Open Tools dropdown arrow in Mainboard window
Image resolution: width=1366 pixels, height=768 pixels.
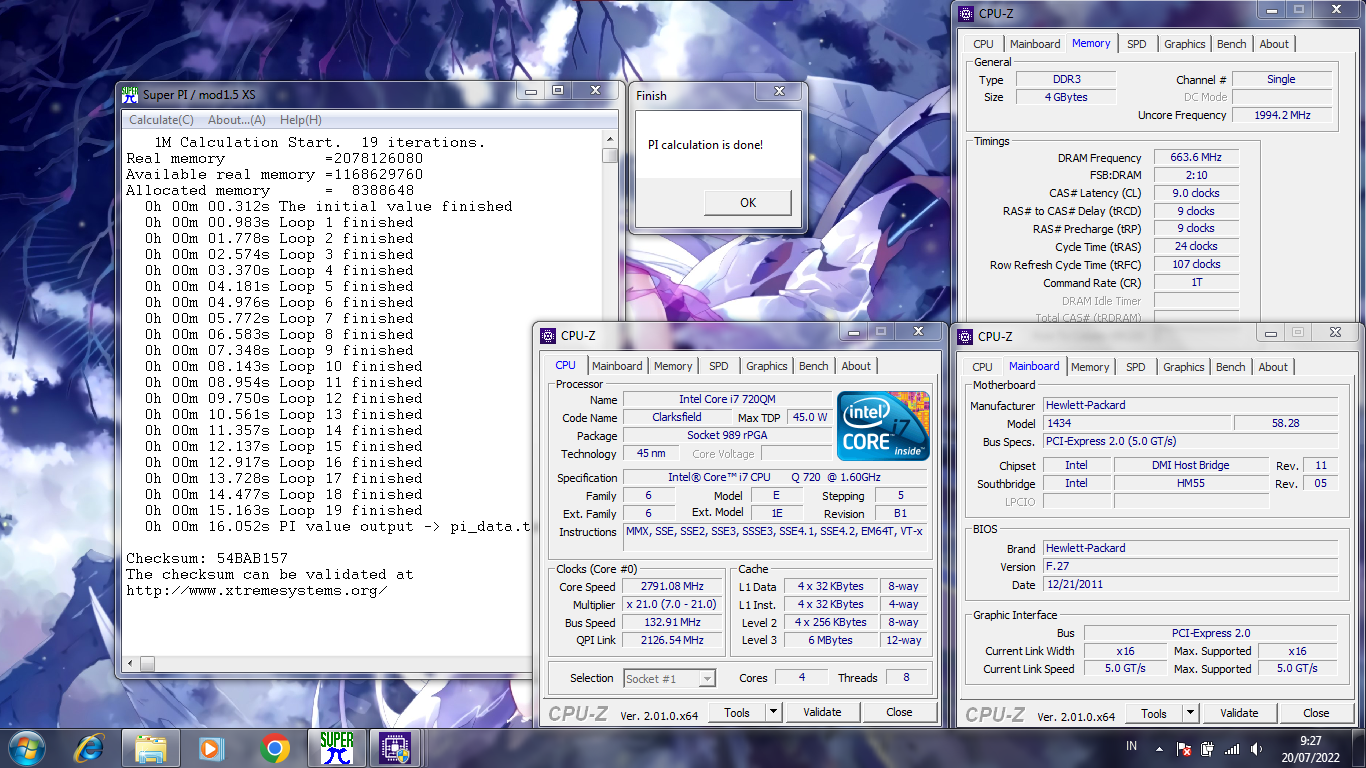click(x=1190, y=713)
